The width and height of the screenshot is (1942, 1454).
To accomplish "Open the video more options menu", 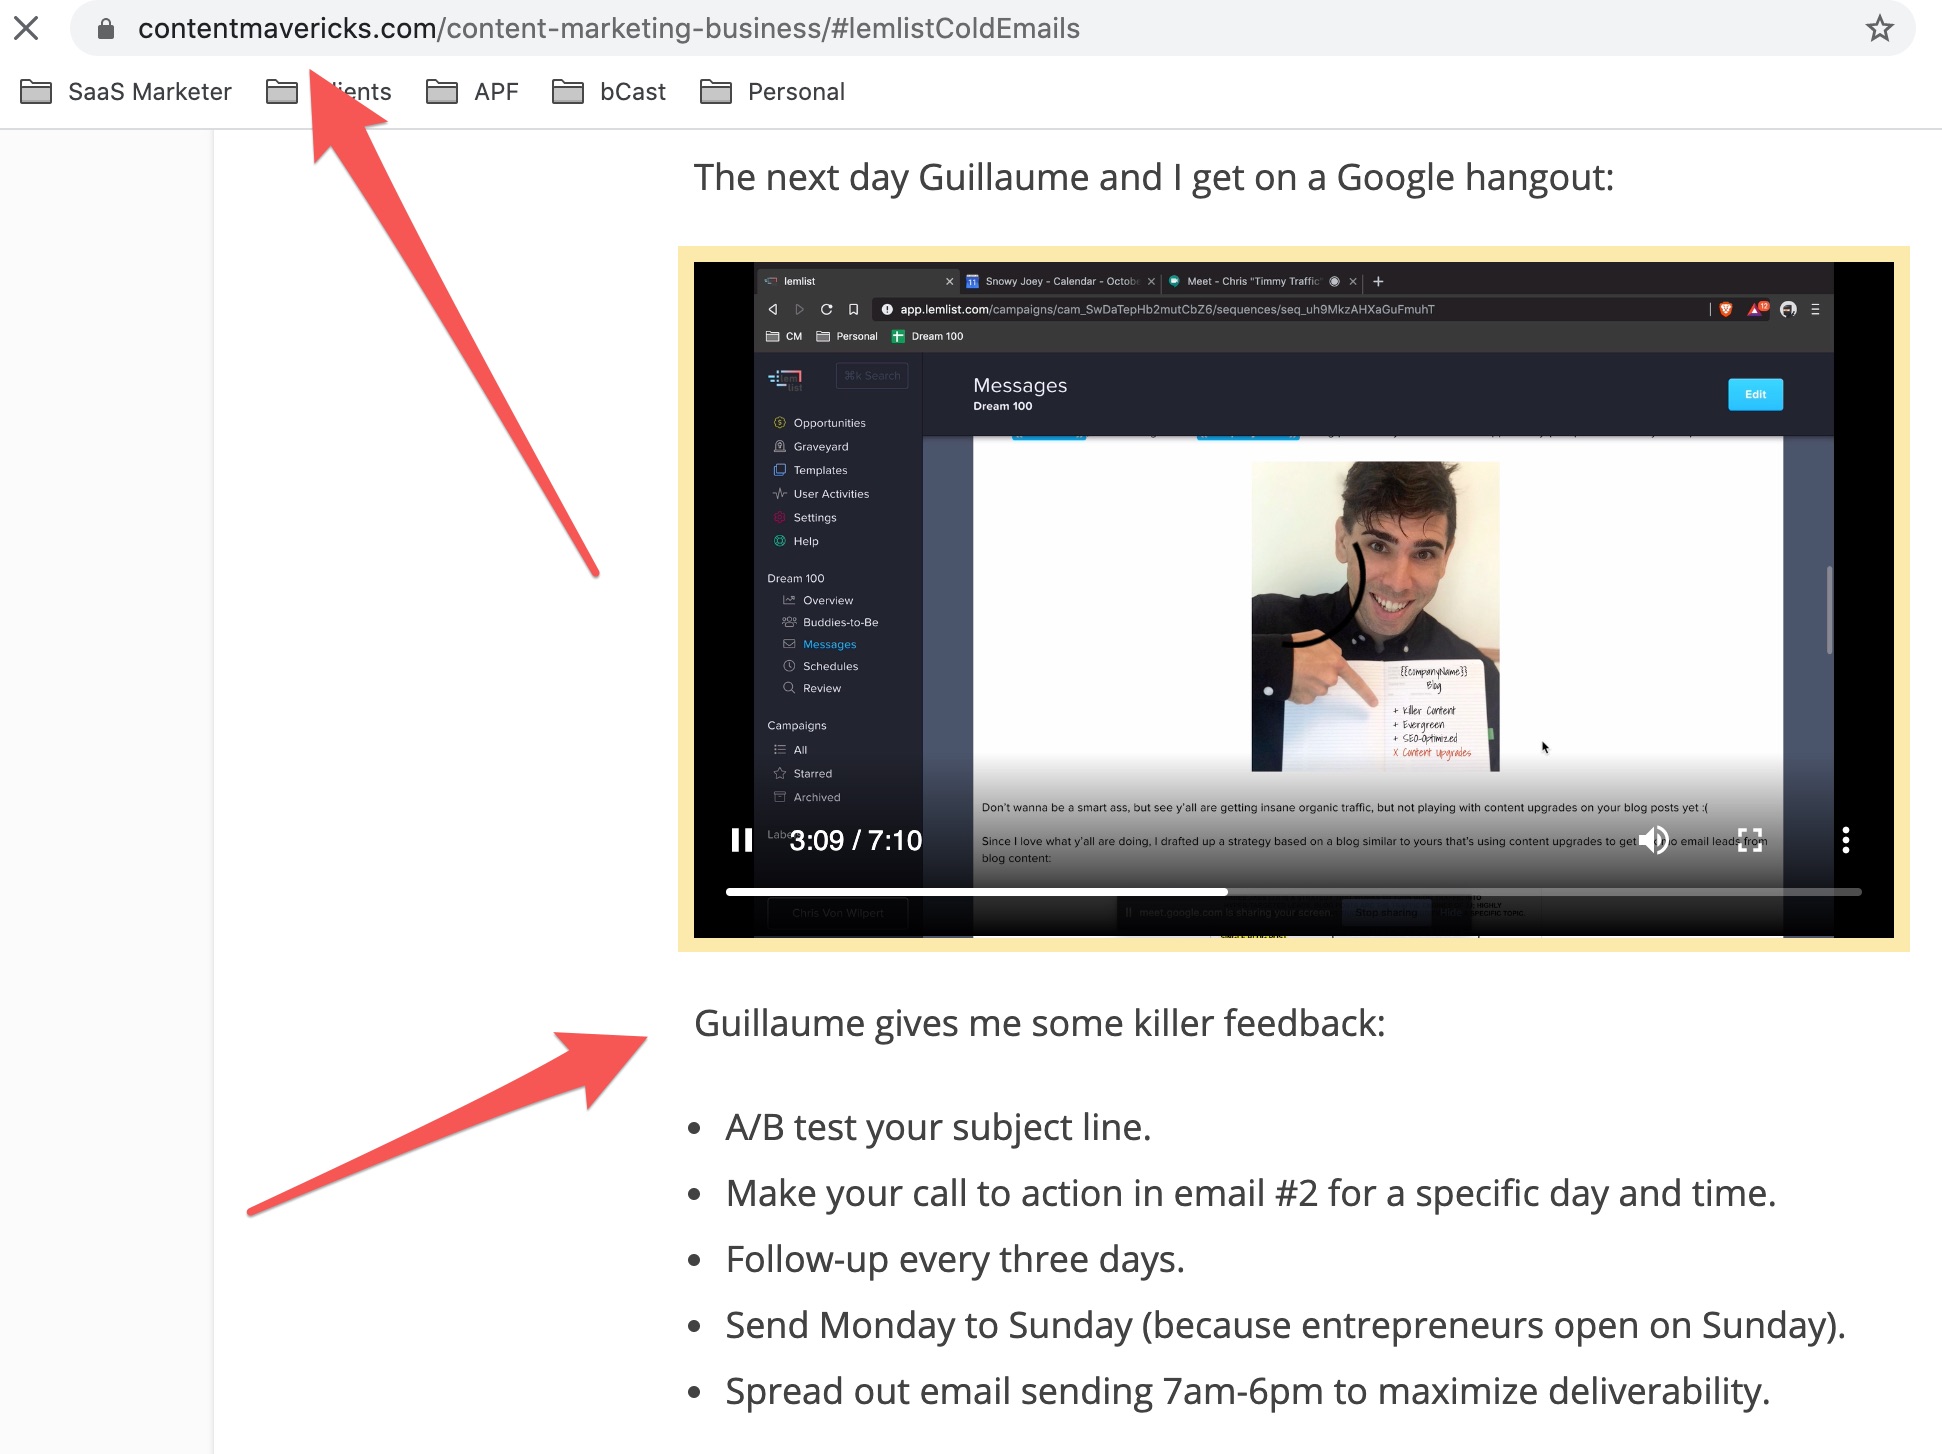I will [1845, 840].
